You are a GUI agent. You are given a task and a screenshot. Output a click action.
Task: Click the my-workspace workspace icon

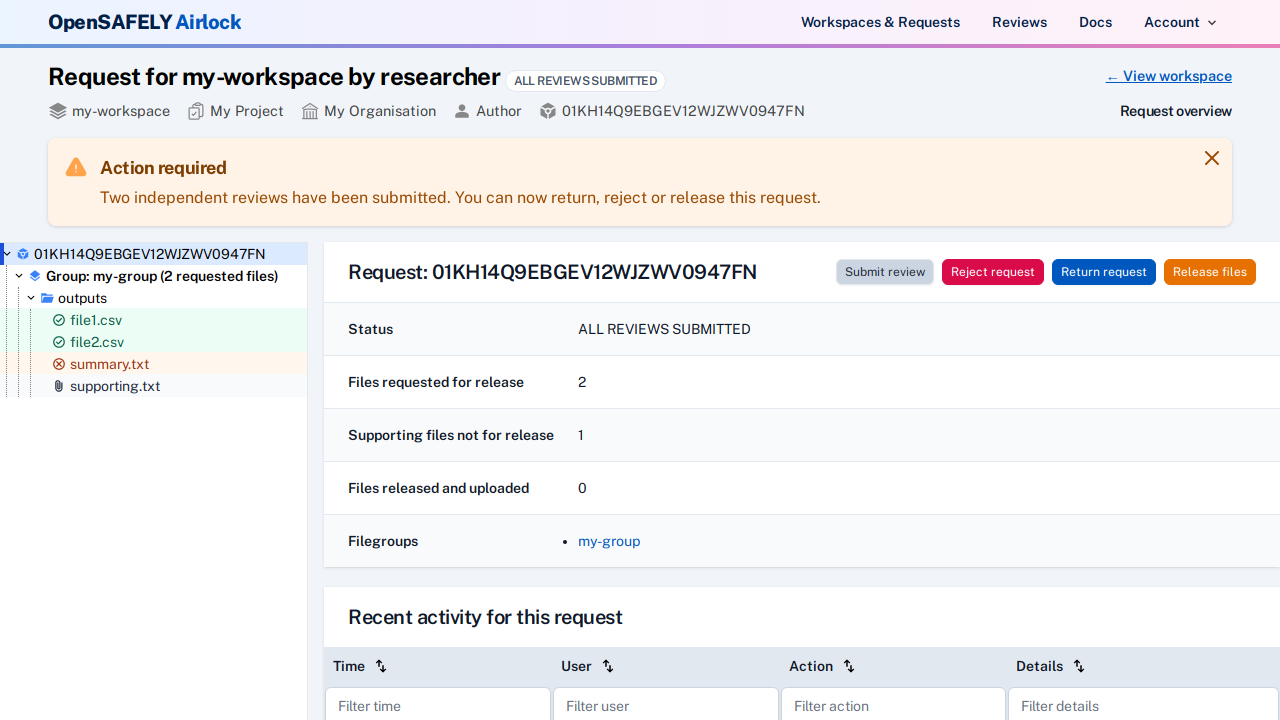57,111
